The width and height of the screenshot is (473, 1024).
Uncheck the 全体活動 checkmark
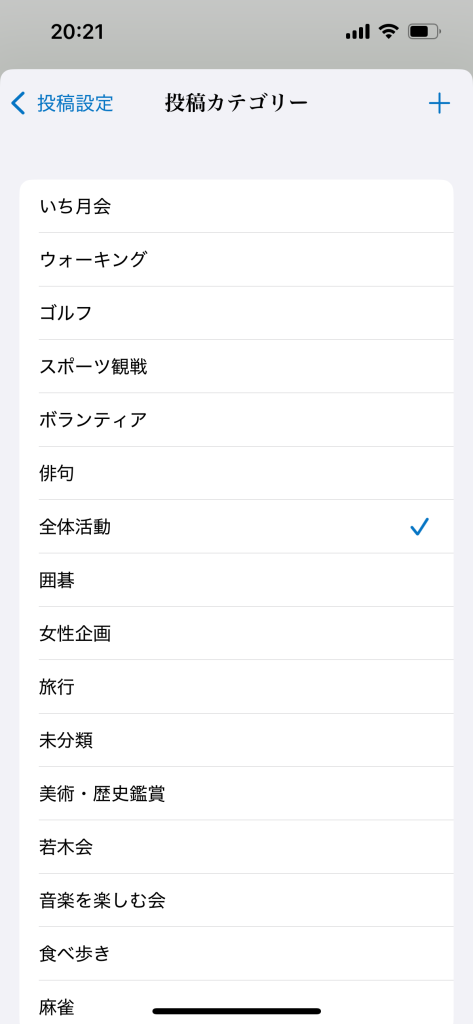point(419,526)
